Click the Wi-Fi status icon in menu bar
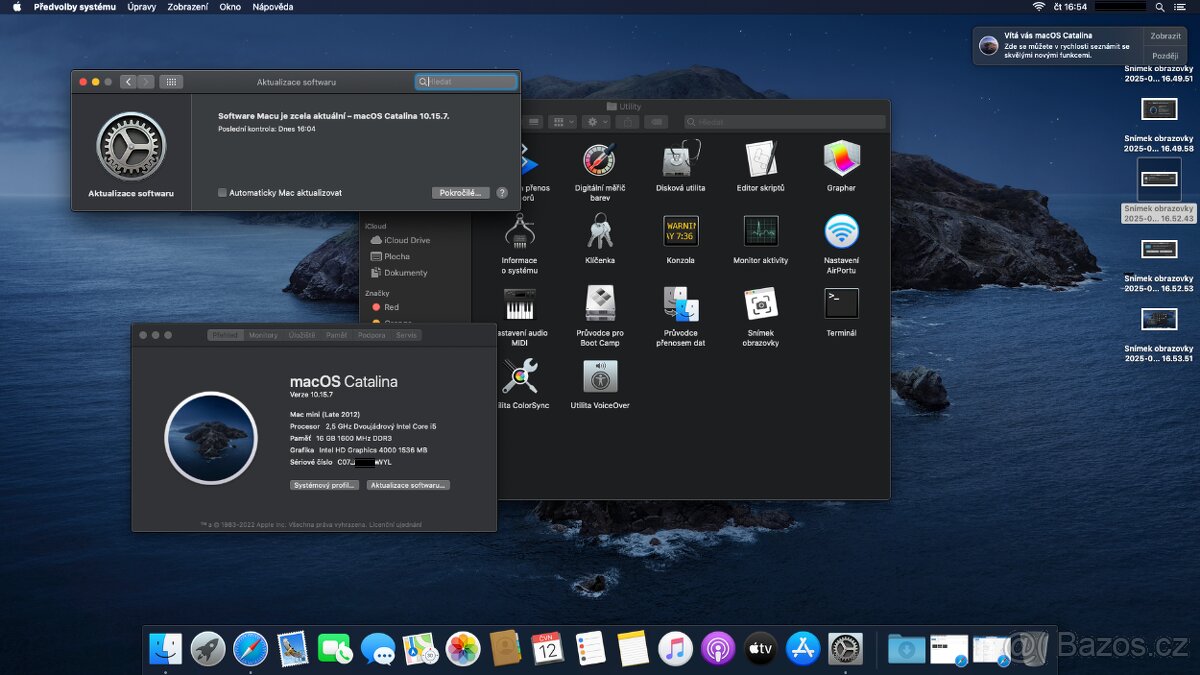 click(x=1038, y=7)
